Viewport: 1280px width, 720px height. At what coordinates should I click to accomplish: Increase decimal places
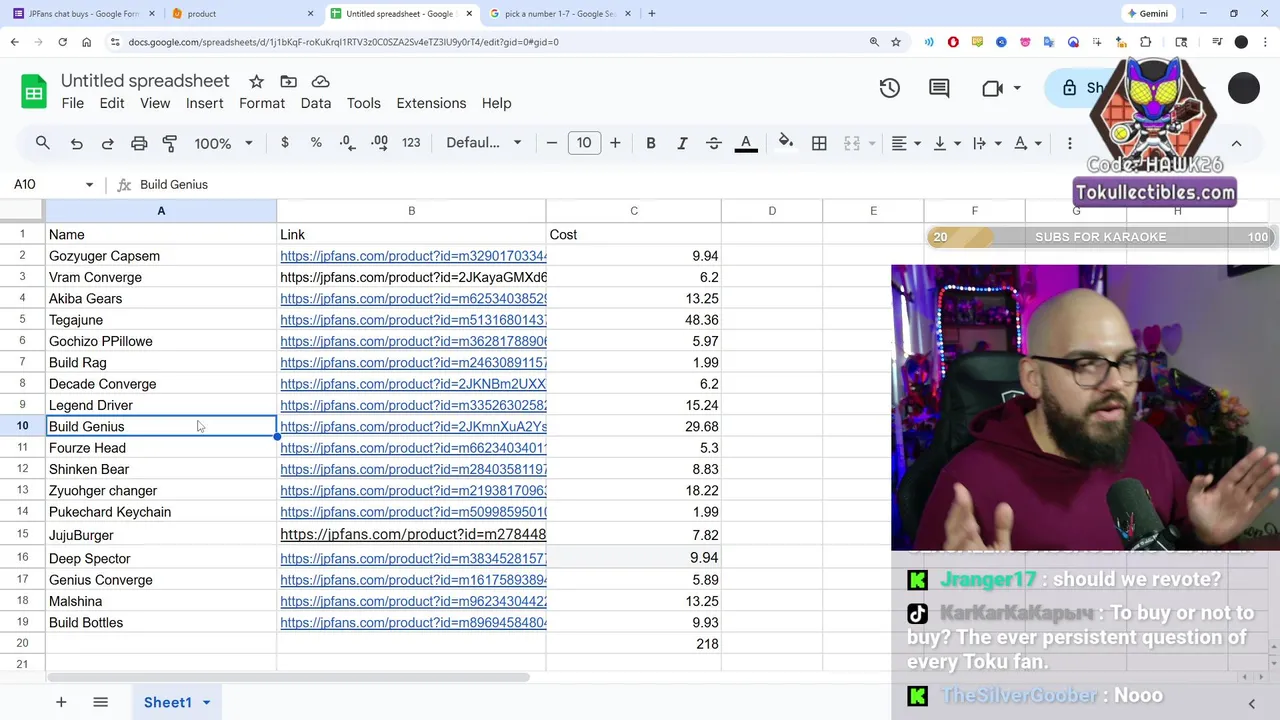click(379, 143)
